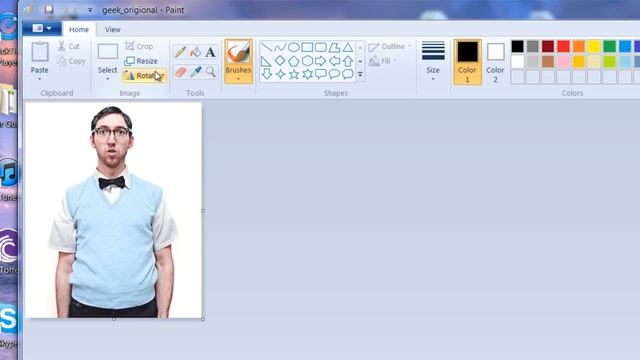Choose the Hexagon shape
Image resolution: width=640 pixels, height=360 pixels.
pyautogui.click(x=307, y=61)
